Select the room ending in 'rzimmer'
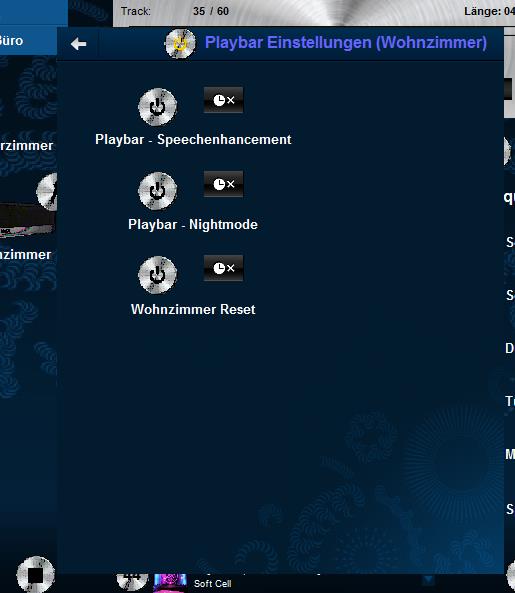 (26, 146)
